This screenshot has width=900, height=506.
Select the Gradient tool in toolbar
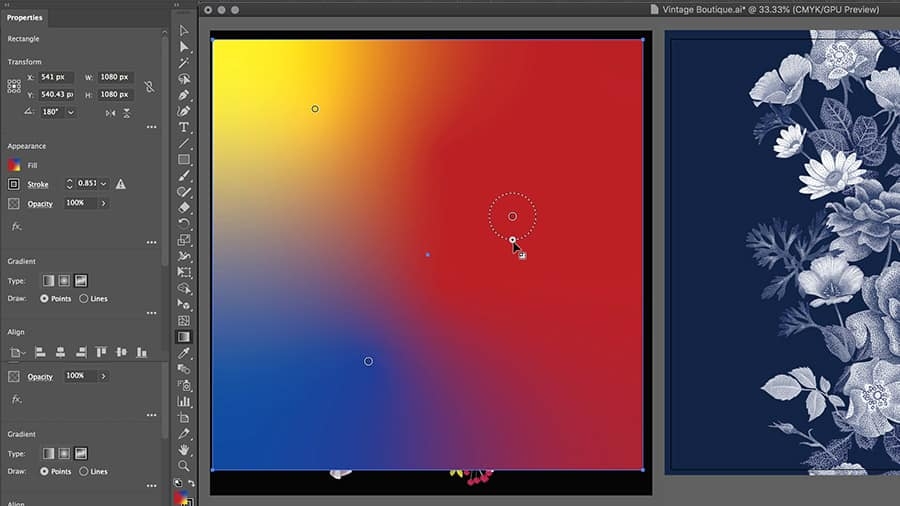[184, 337]
